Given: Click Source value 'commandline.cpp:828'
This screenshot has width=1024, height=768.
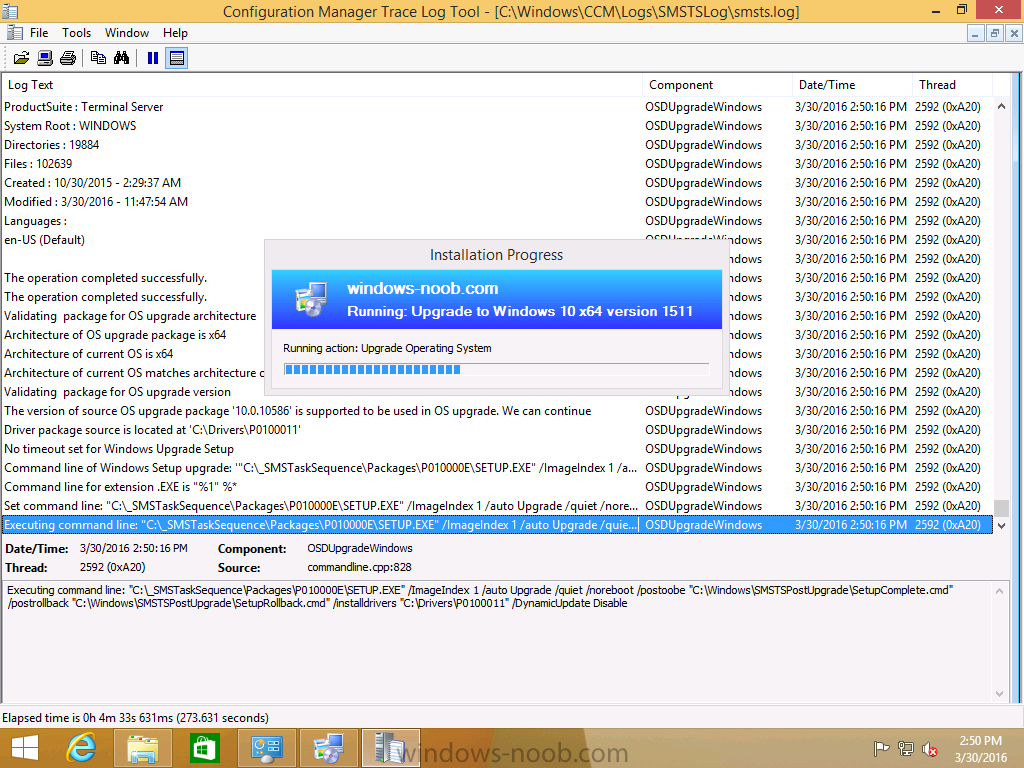Looking at the screenshot, I should 359,568.
